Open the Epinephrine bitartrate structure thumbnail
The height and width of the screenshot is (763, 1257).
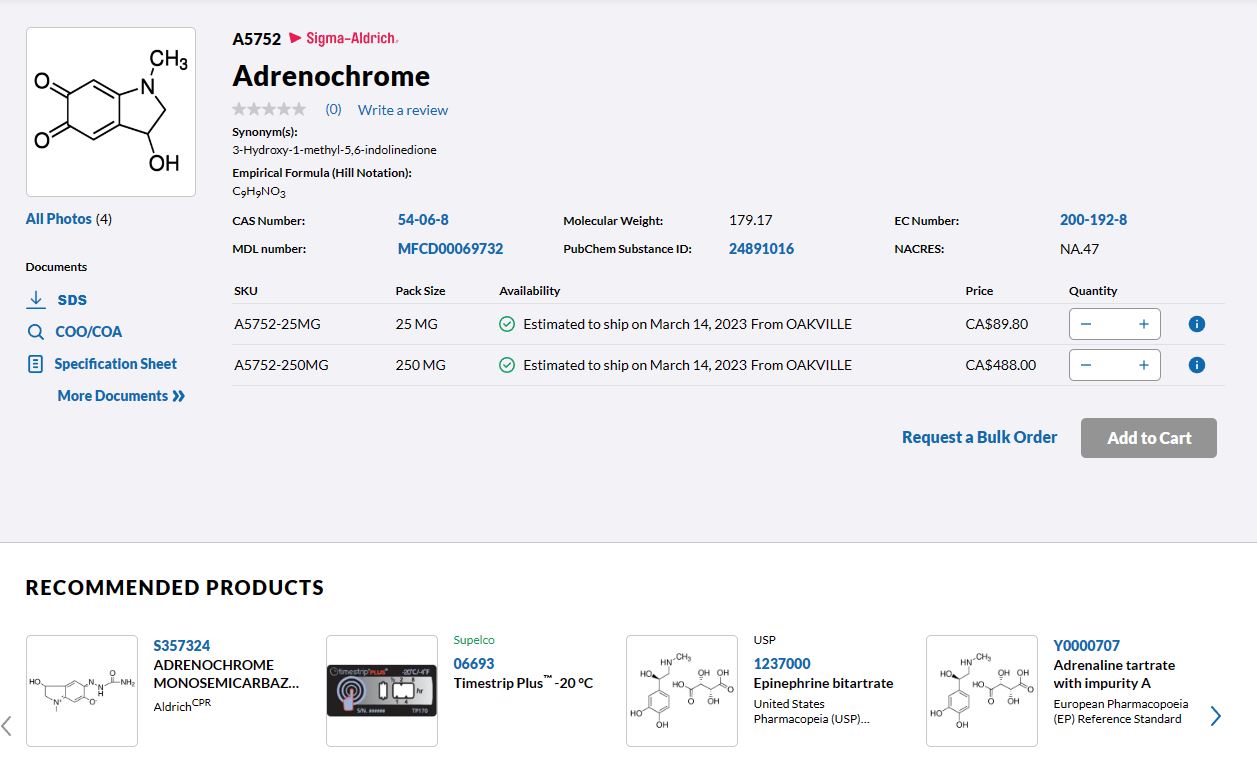[682, 690]
